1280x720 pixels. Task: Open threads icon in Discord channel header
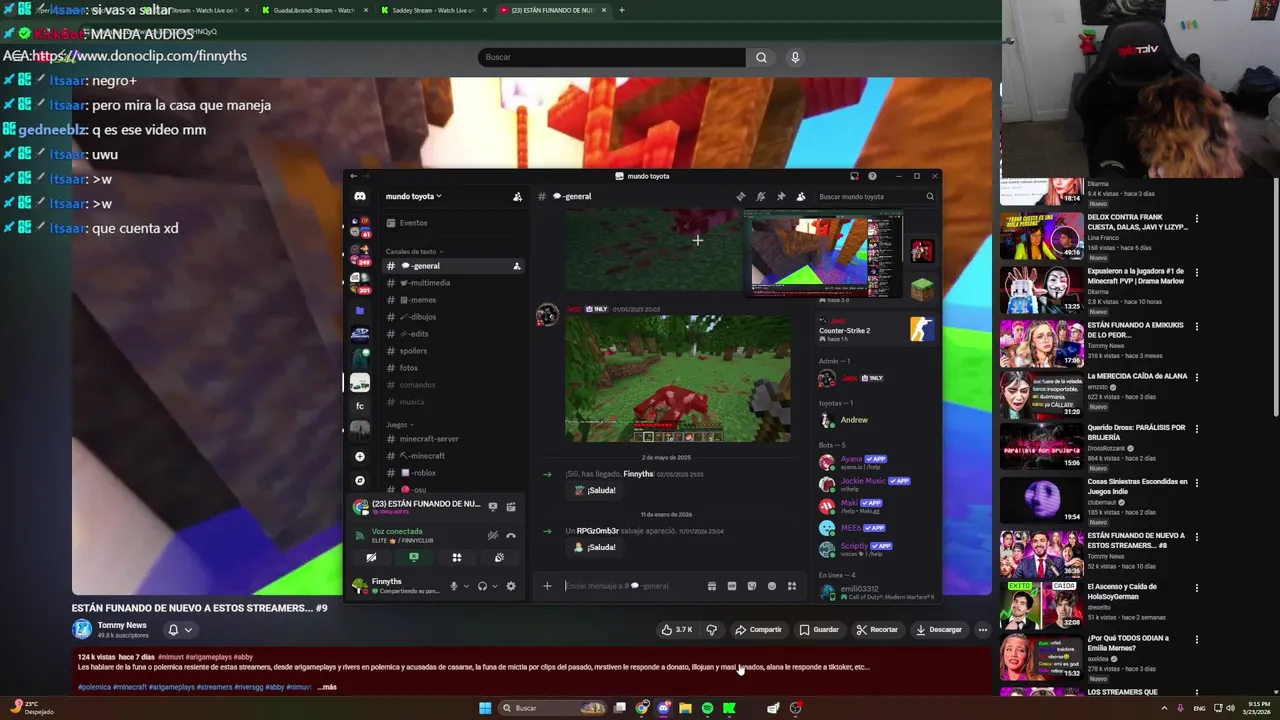(741, 197)
